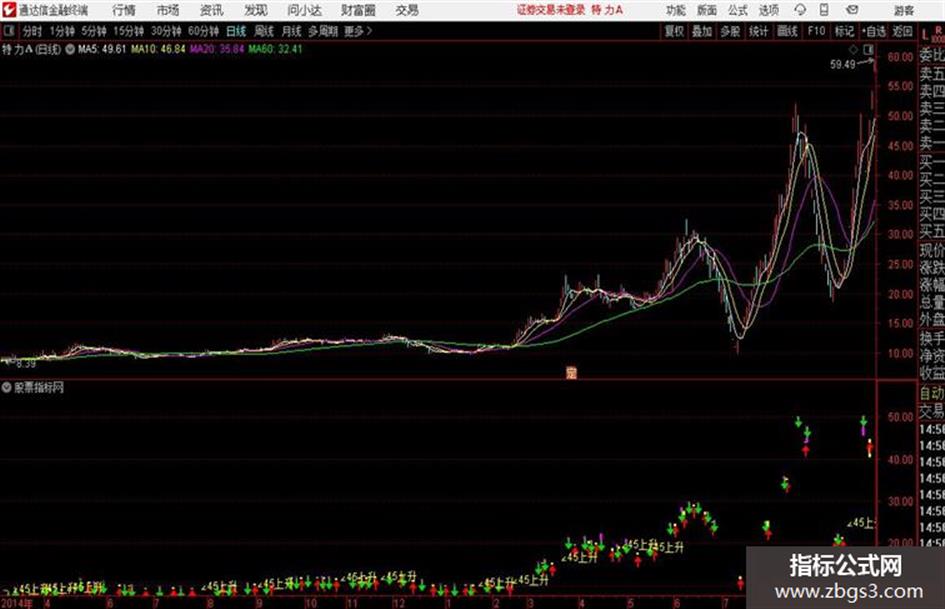Viewport: 945px width, 609px height.
Task: Click the 返回 back button
Action: [902, 31]
